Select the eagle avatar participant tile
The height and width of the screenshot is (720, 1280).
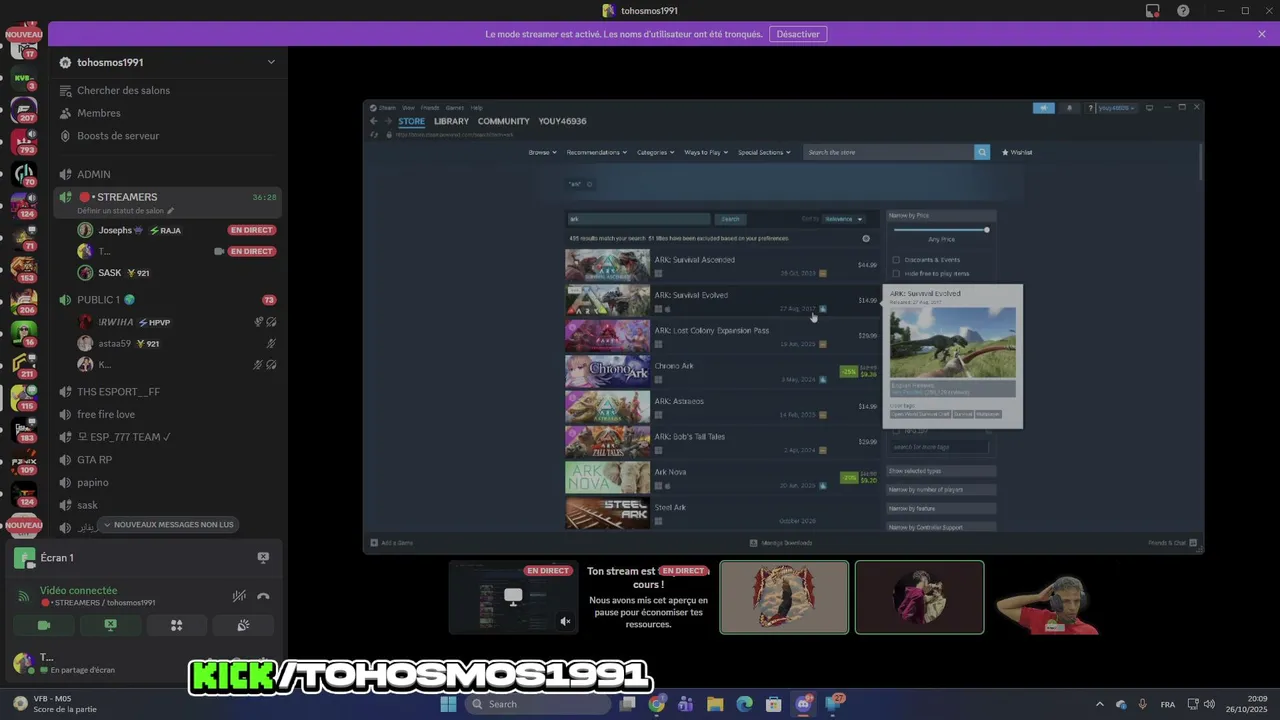[784, 597]
